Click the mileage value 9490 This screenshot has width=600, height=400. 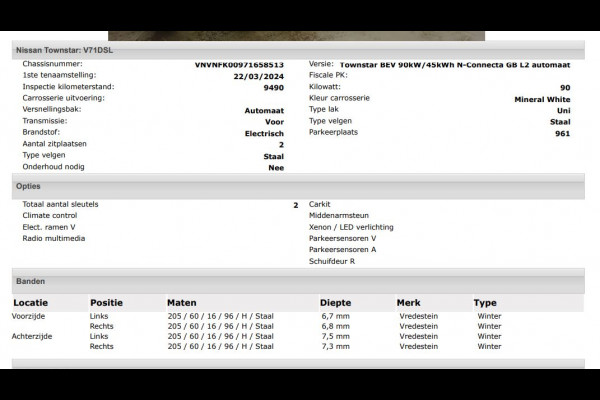pyautogui.click(x=273, y=87)
